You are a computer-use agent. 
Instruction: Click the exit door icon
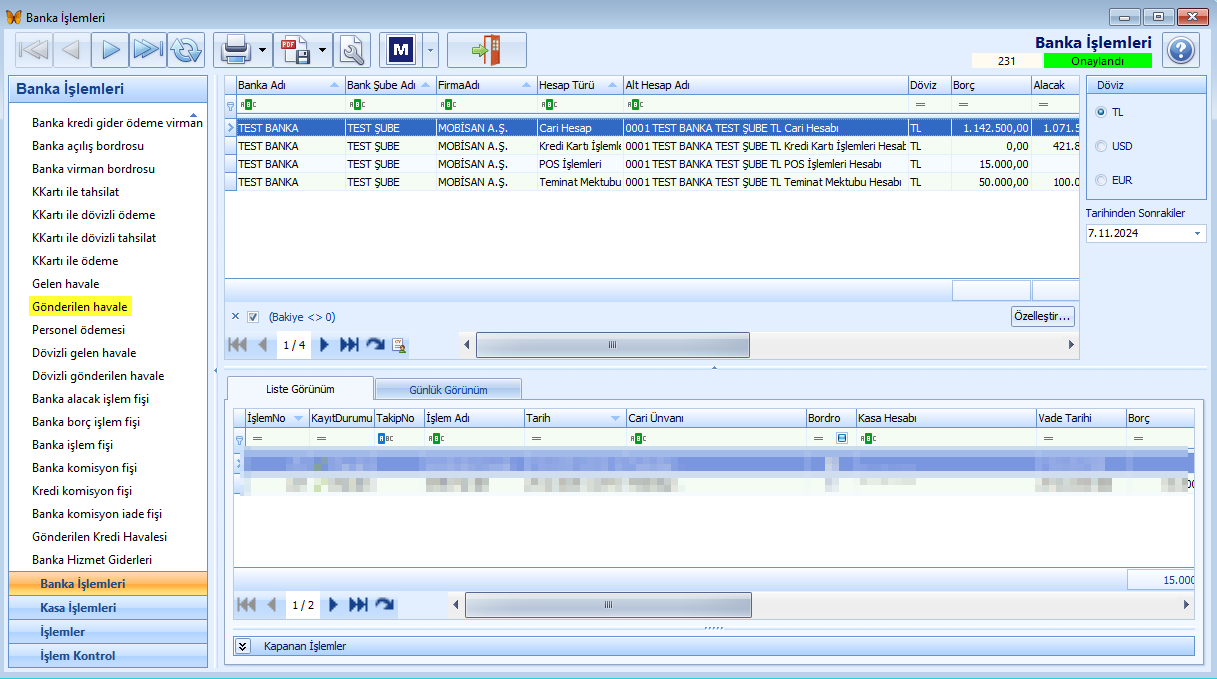click(x=487, y=49)
